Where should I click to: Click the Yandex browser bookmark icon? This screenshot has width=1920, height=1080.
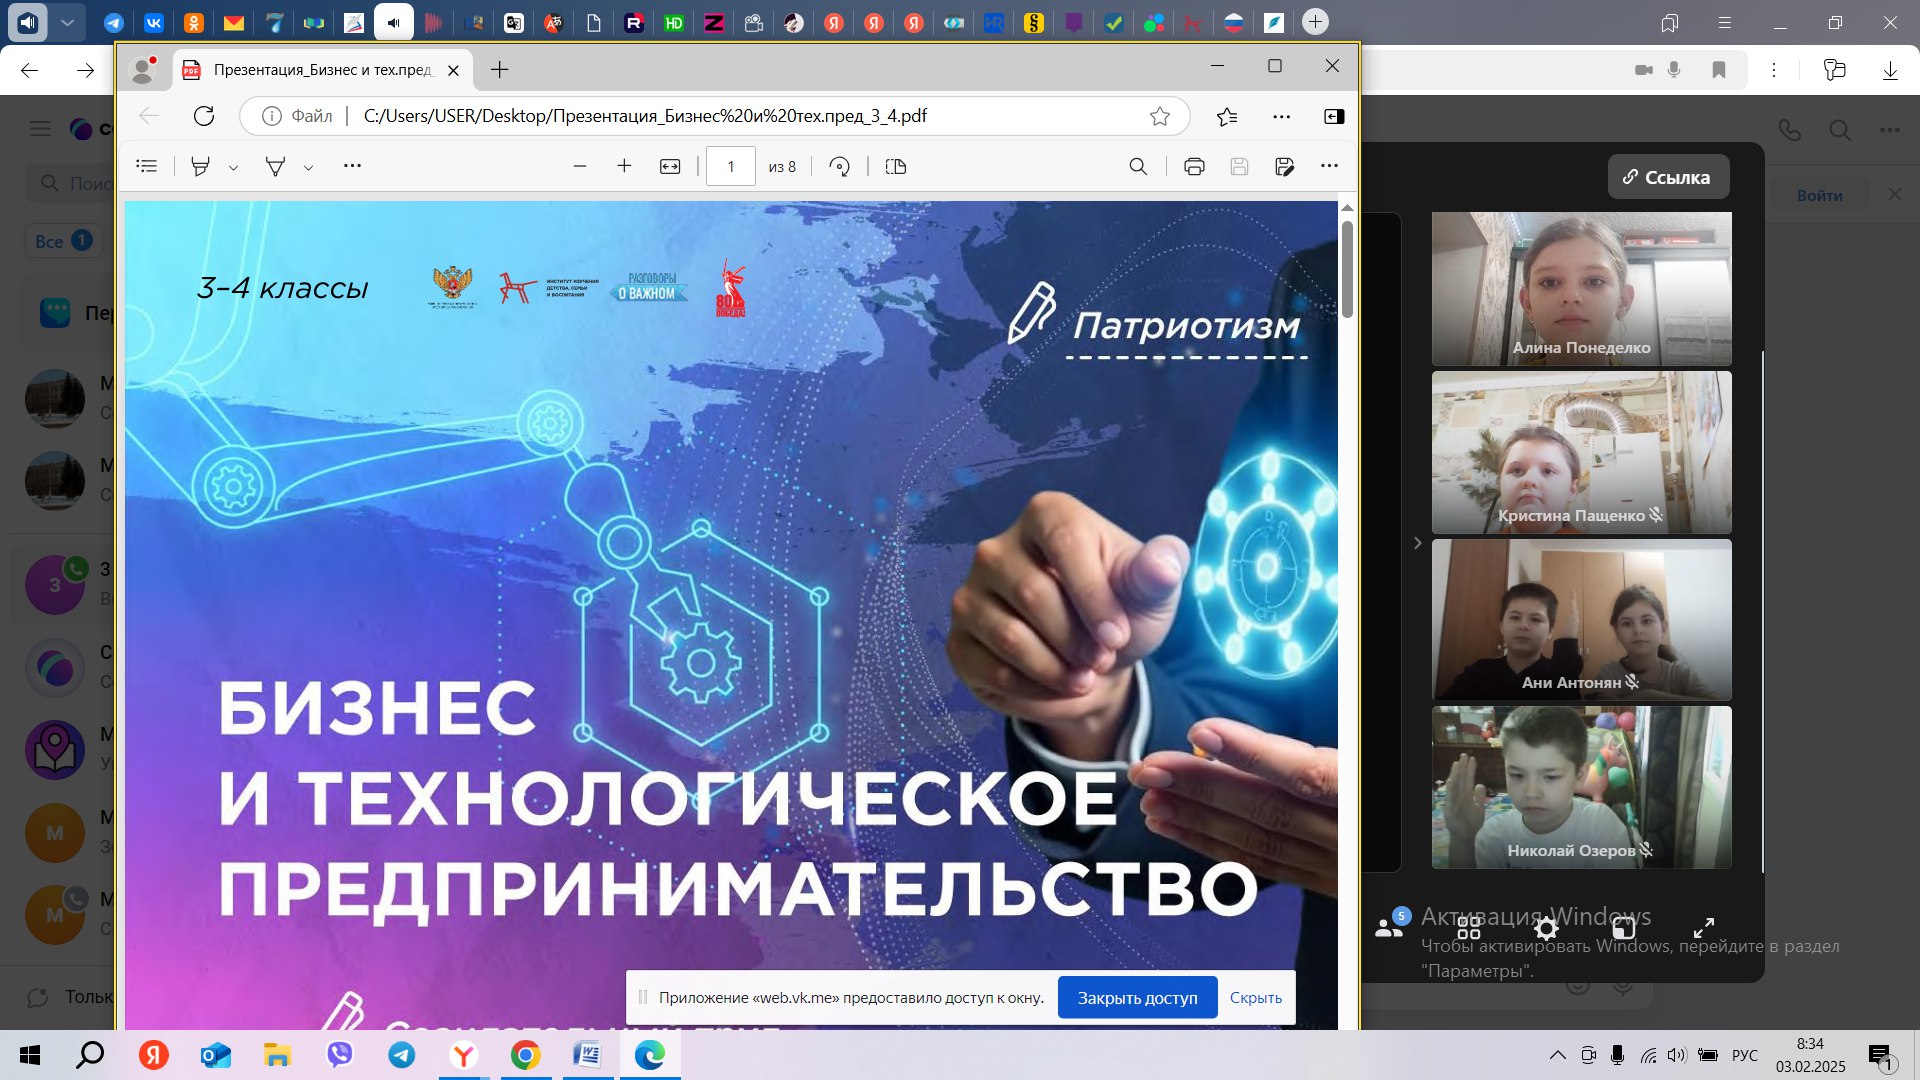point(1719,70)
